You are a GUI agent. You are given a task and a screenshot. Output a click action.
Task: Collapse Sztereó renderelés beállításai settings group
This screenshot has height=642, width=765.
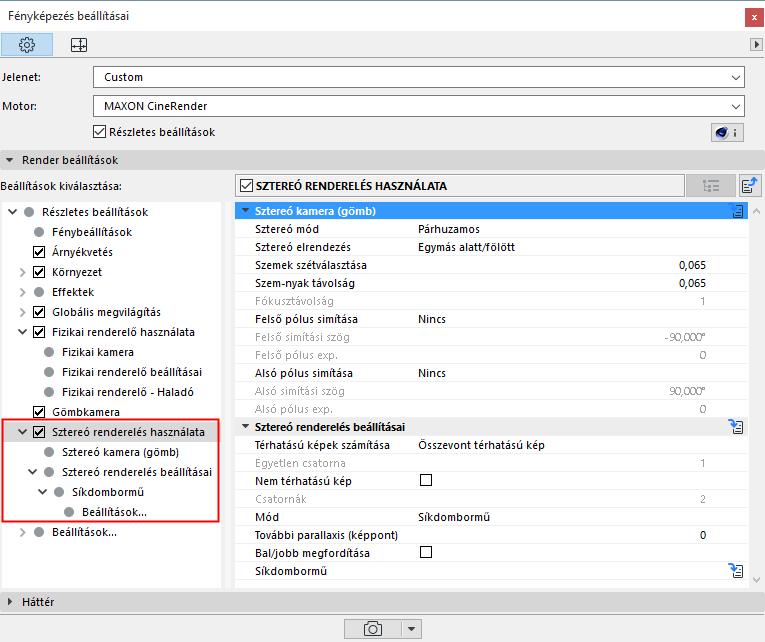(245, 427)
